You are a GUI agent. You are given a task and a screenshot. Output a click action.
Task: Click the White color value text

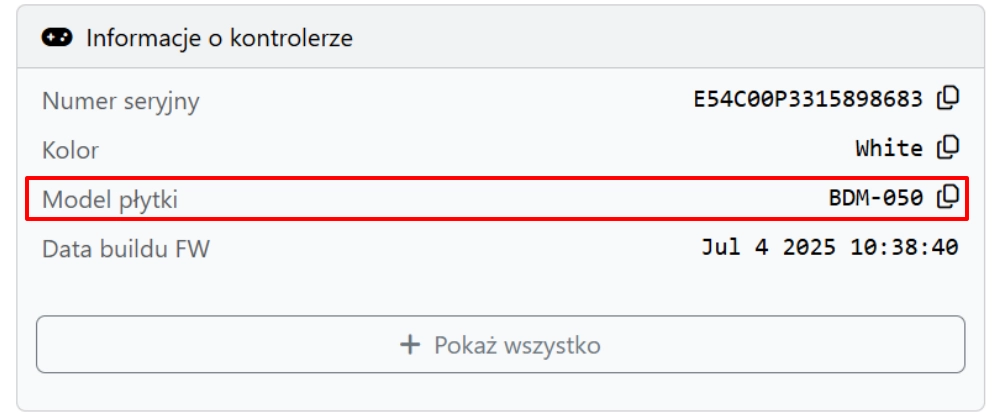click(x=888, y=149)
